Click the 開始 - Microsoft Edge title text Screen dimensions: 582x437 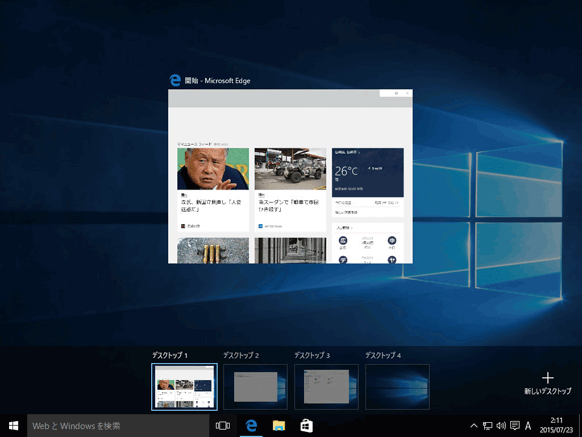218,81
